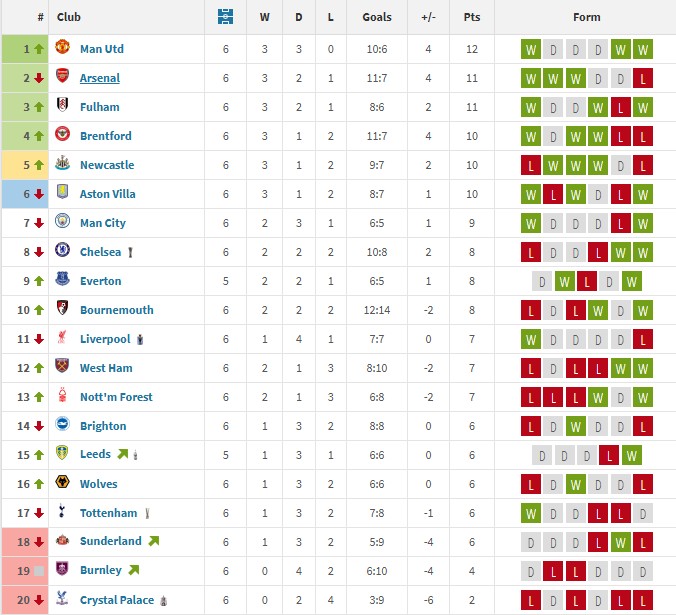This screenshot has height=615, width=676.
Task: Sort table by the Pts column header
Action: (470, 17)
